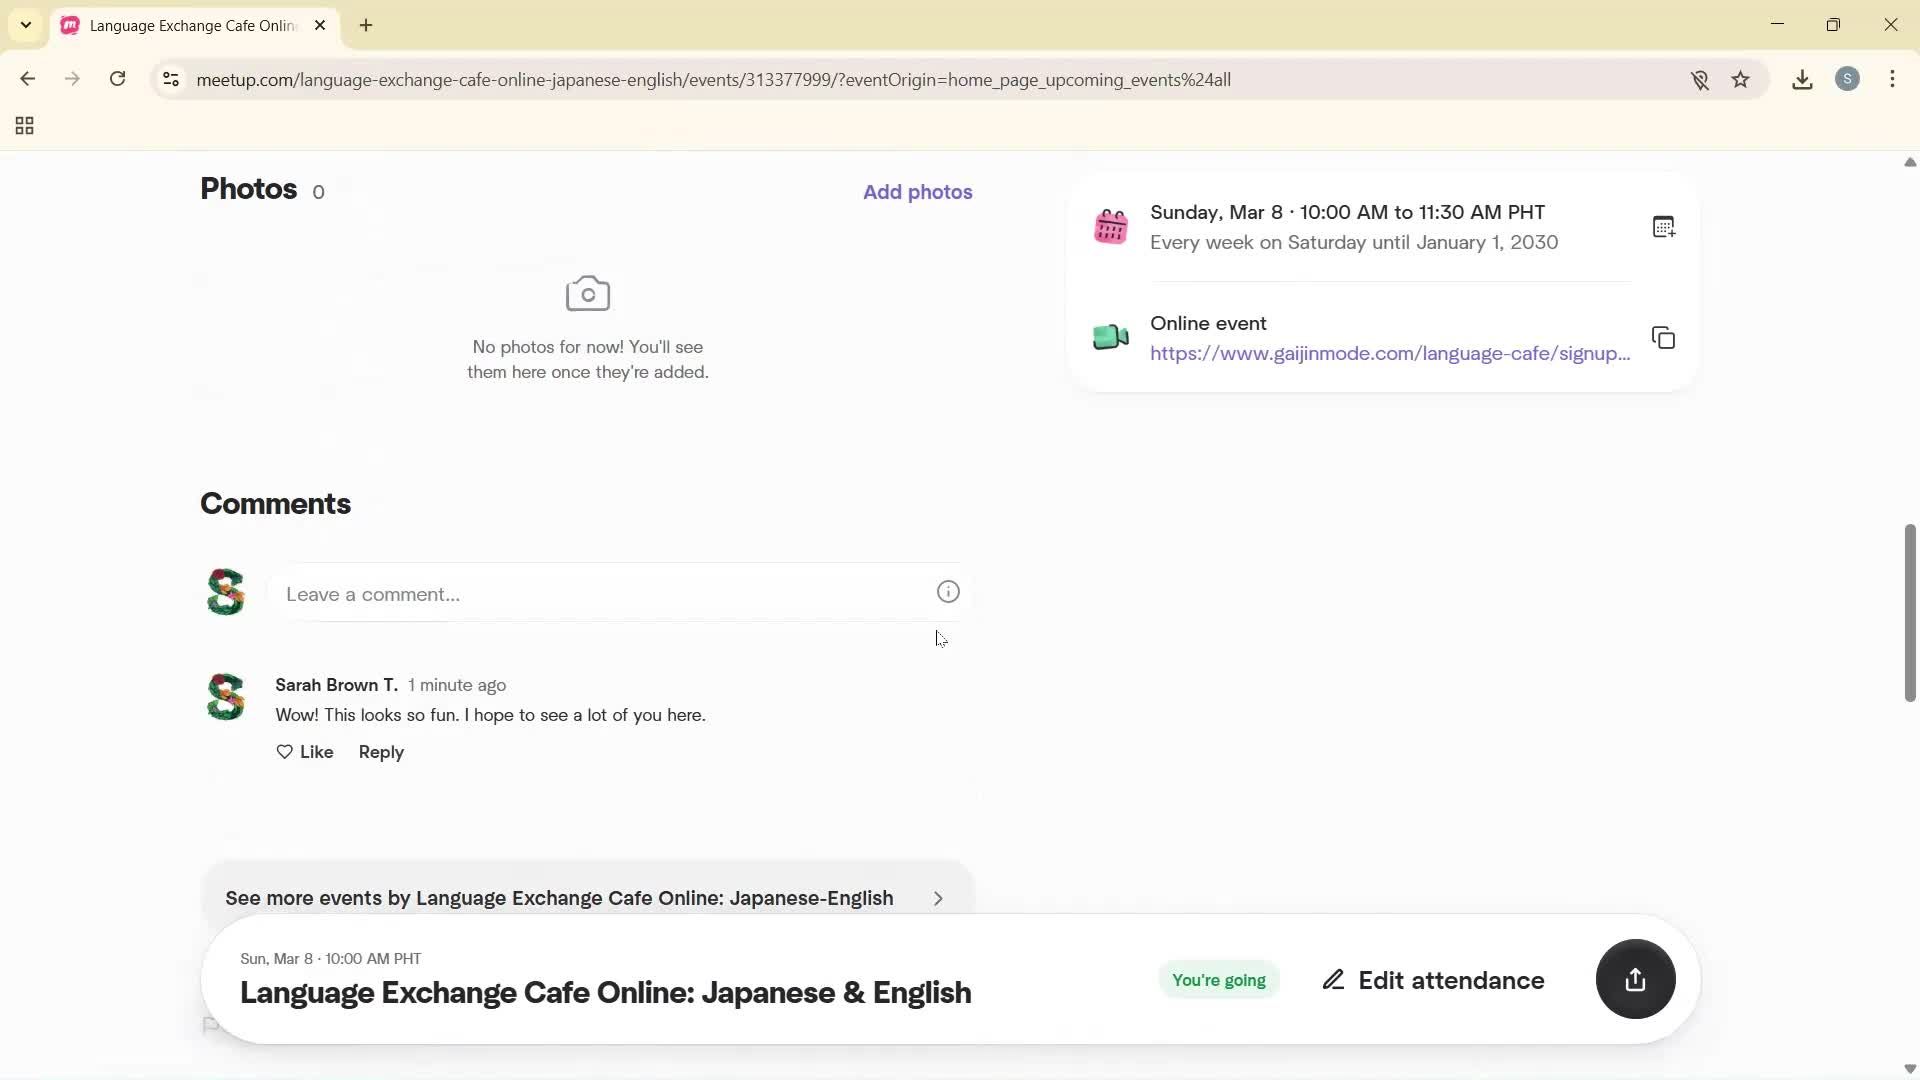Screen dimensions: 1920x1080
Task: Click the "You're going" attendance status
Action: 1218,980
